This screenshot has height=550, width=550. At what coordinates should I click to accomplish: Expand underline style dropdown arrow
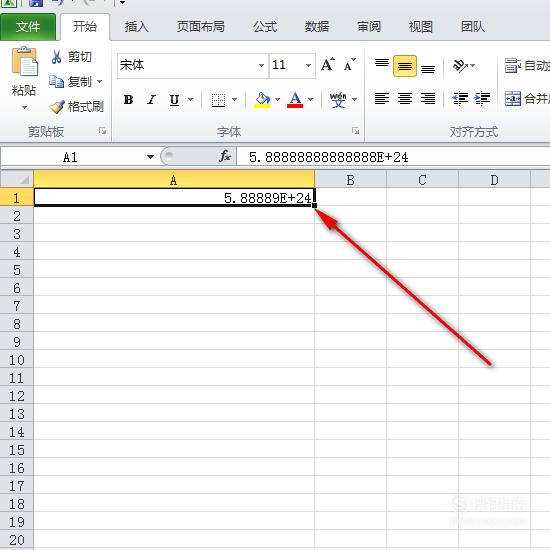coord(190,100)
